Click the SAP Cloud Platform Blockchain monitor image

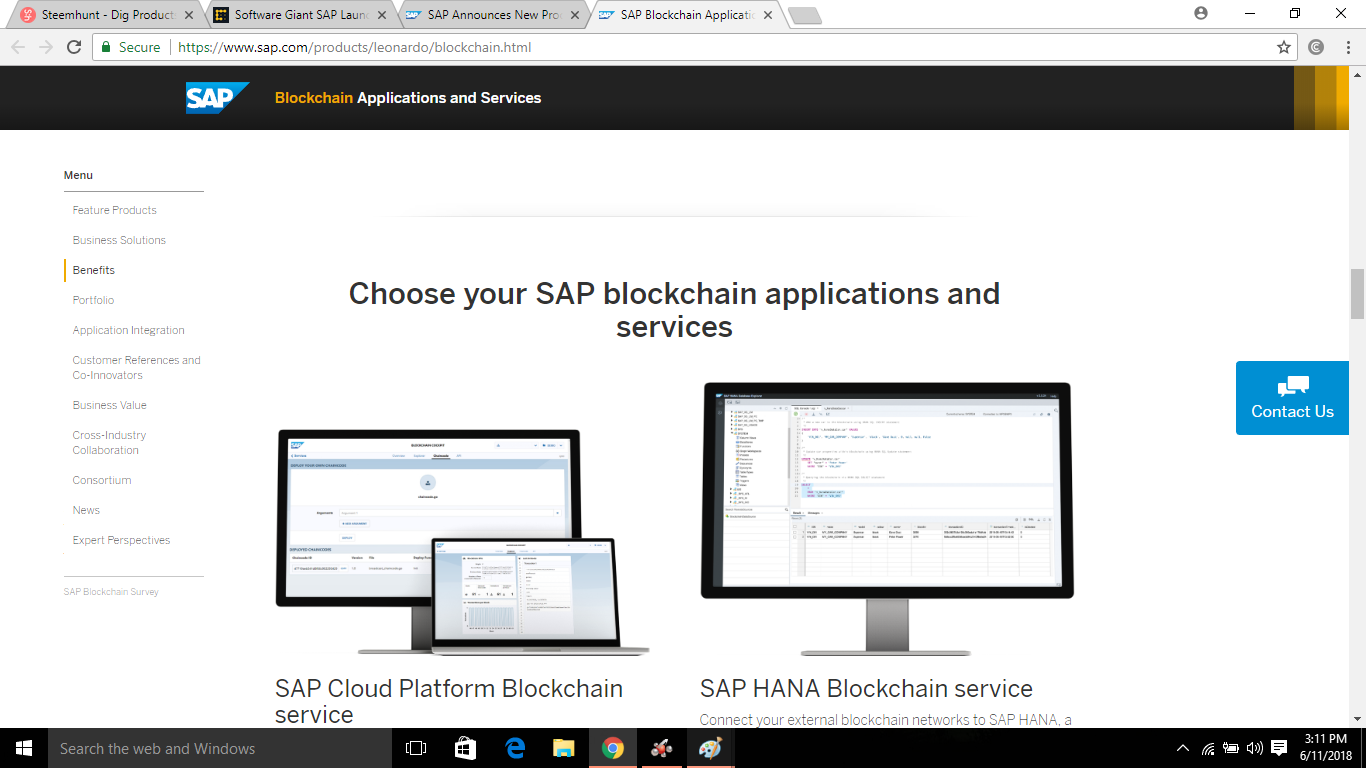(462, 542)
